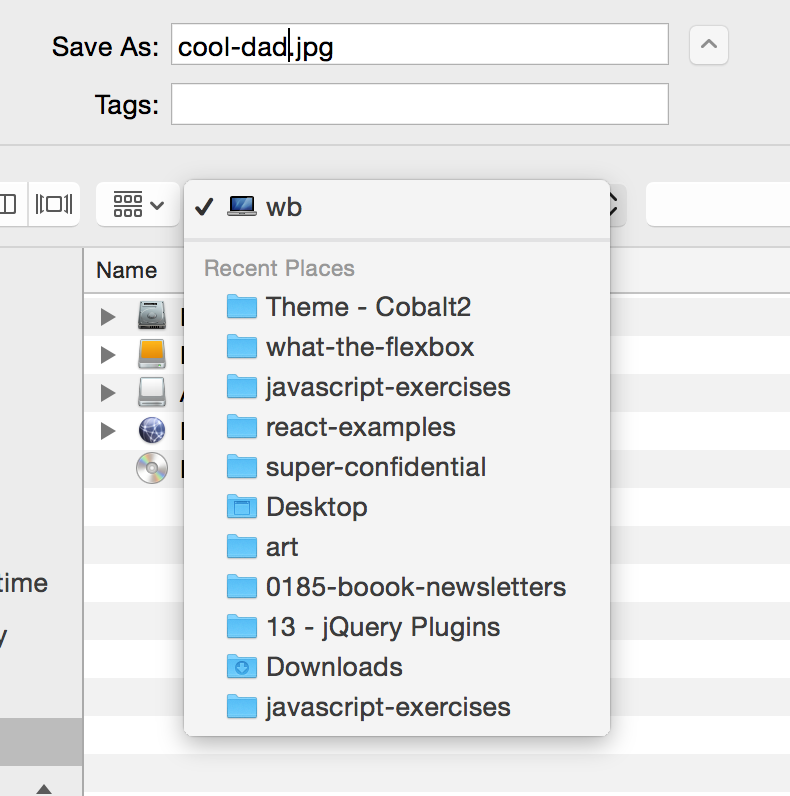Click the search field in the toolbar
This screenshot has width=790, height=796.
coord(718,205)
